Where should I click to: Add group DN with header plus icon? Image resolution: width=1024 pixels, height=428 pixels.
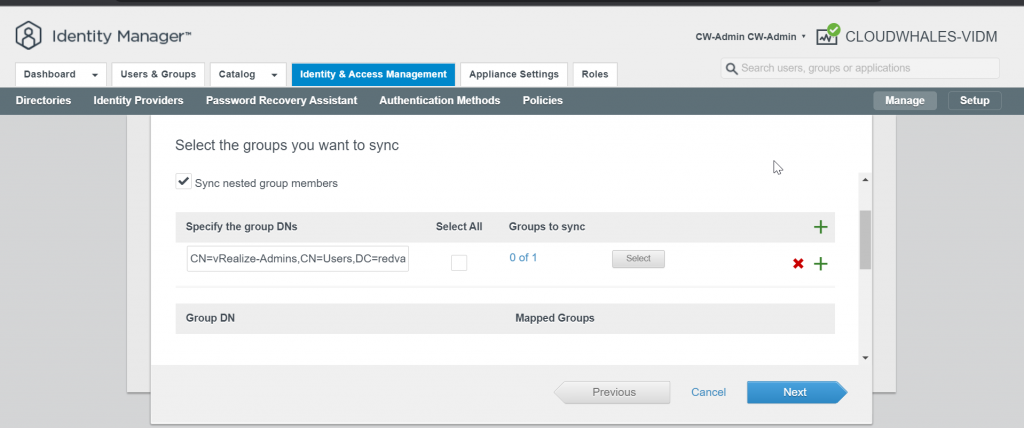click(821, 227)
